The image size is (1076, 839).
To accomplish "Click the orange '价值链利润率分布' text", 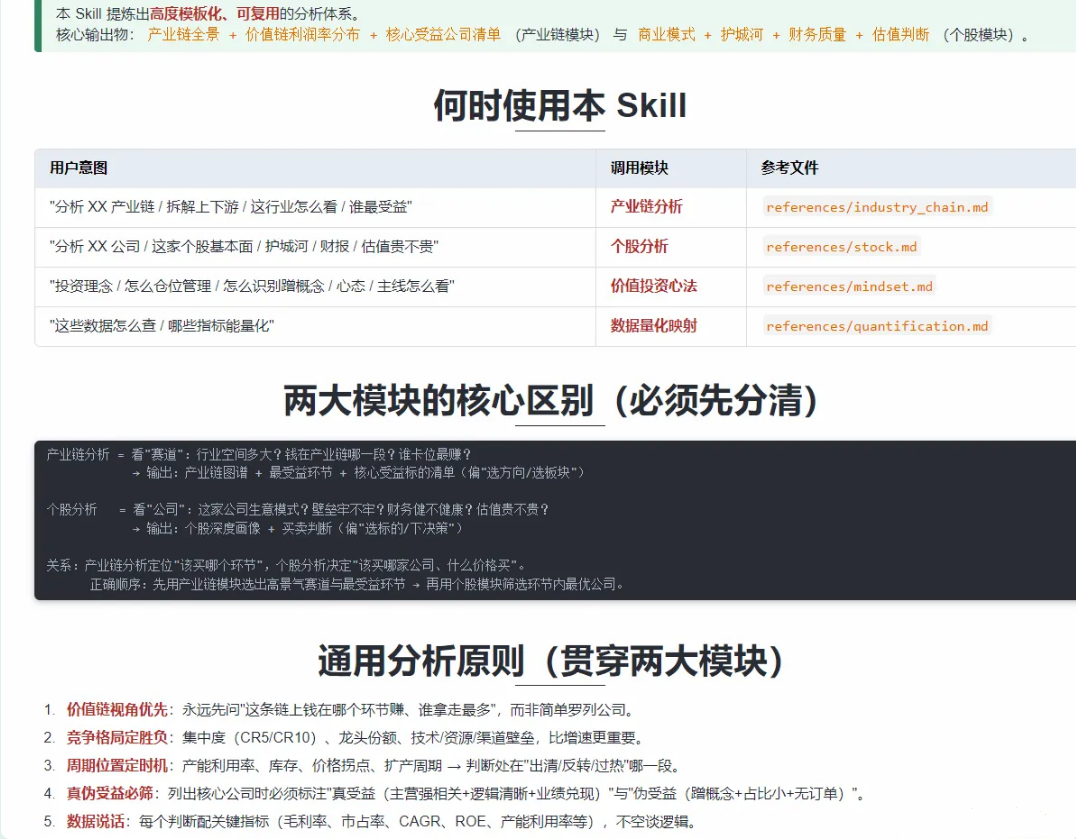I will [302, 35].
